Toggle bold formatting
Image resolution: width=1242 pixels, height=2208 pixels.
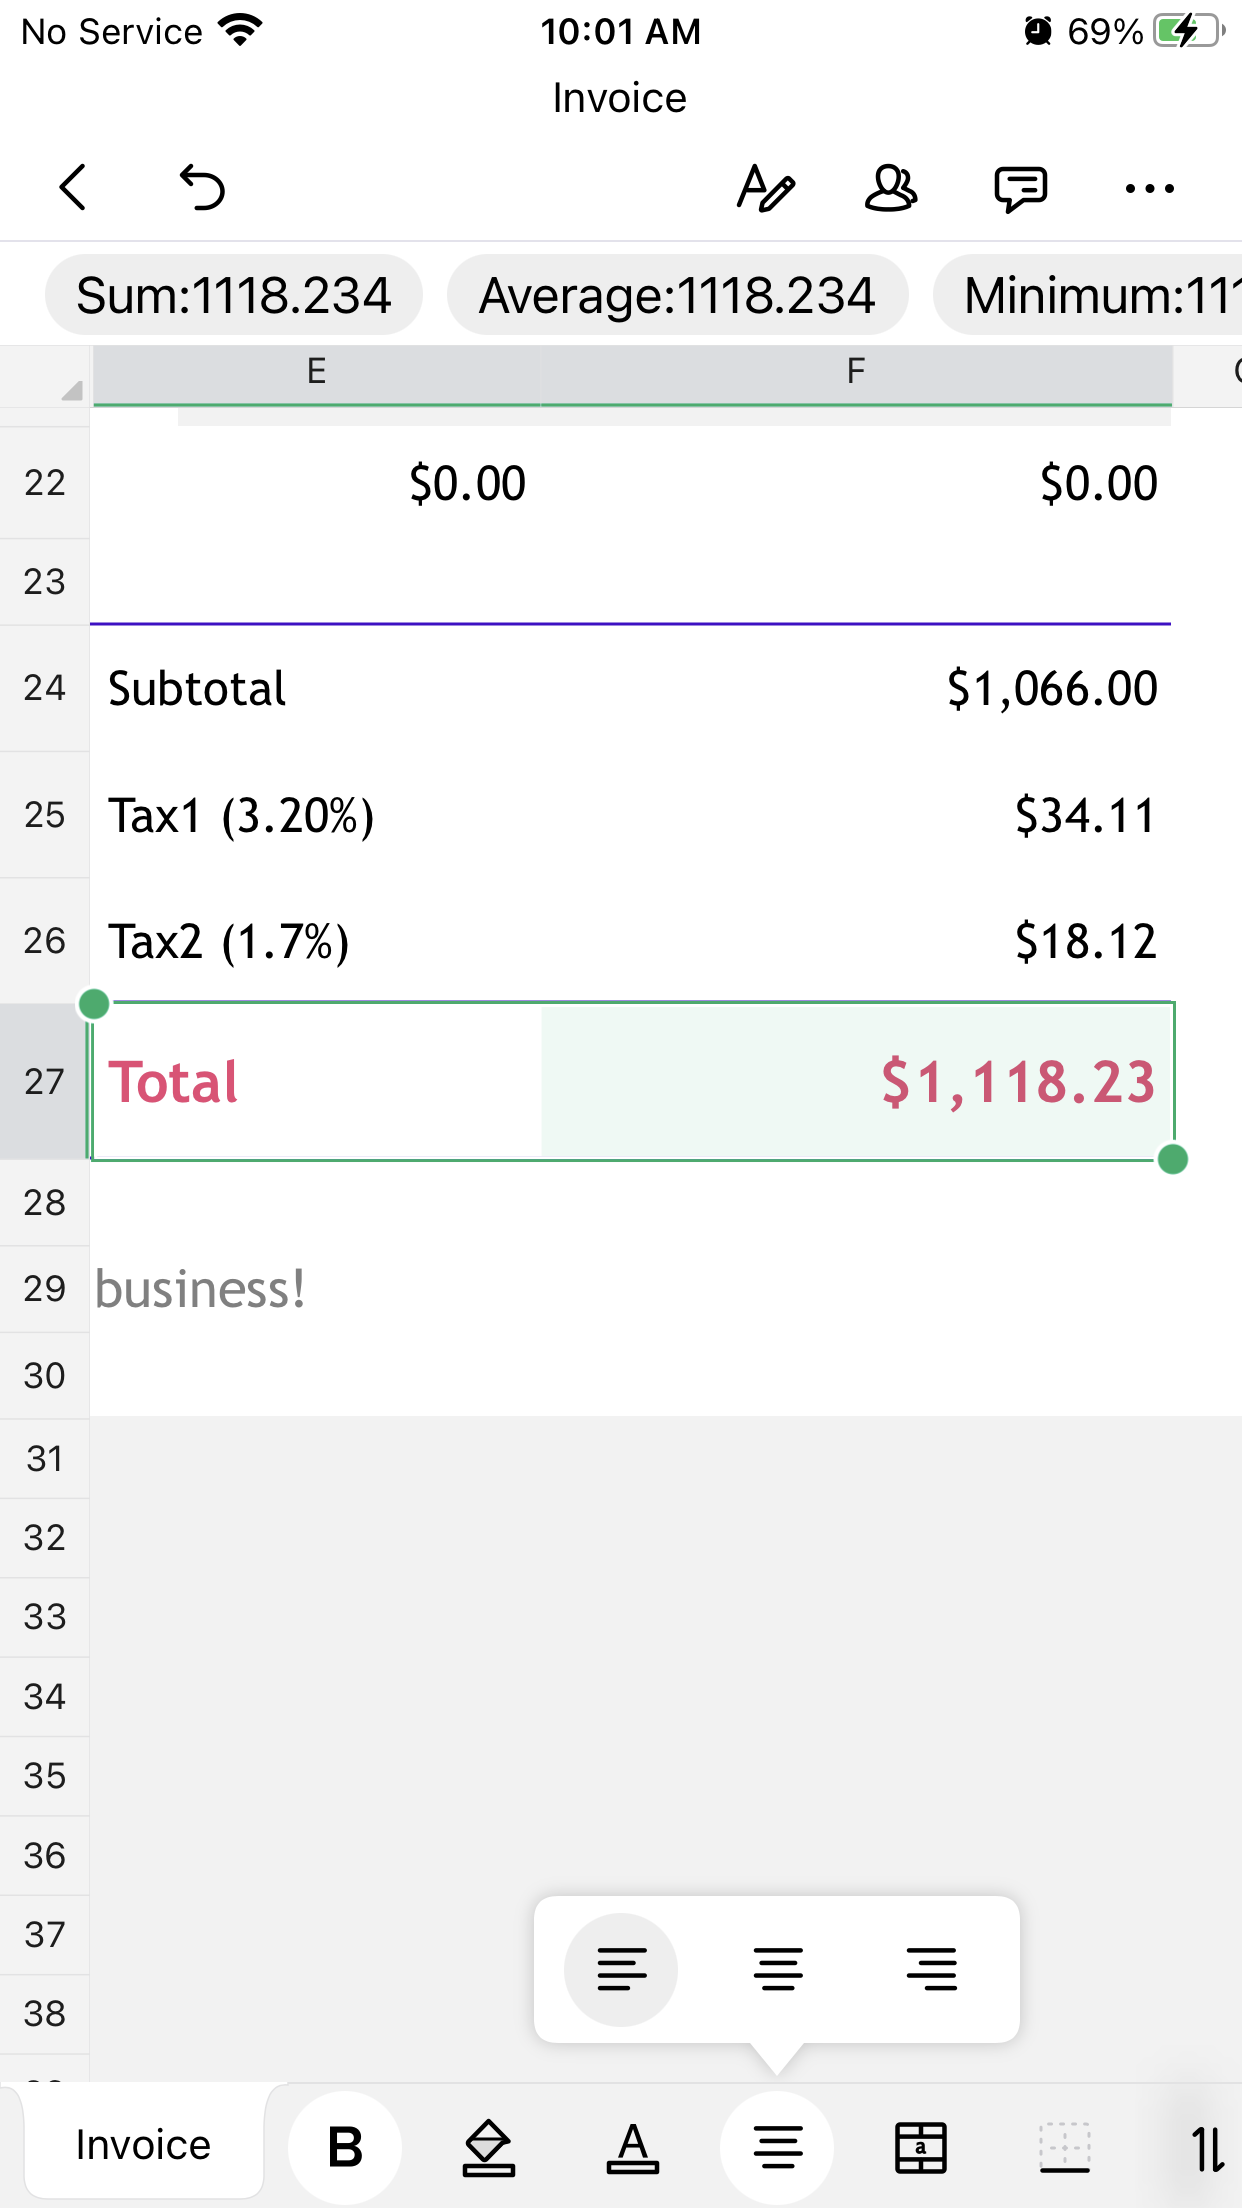(x=345, y=2147)
